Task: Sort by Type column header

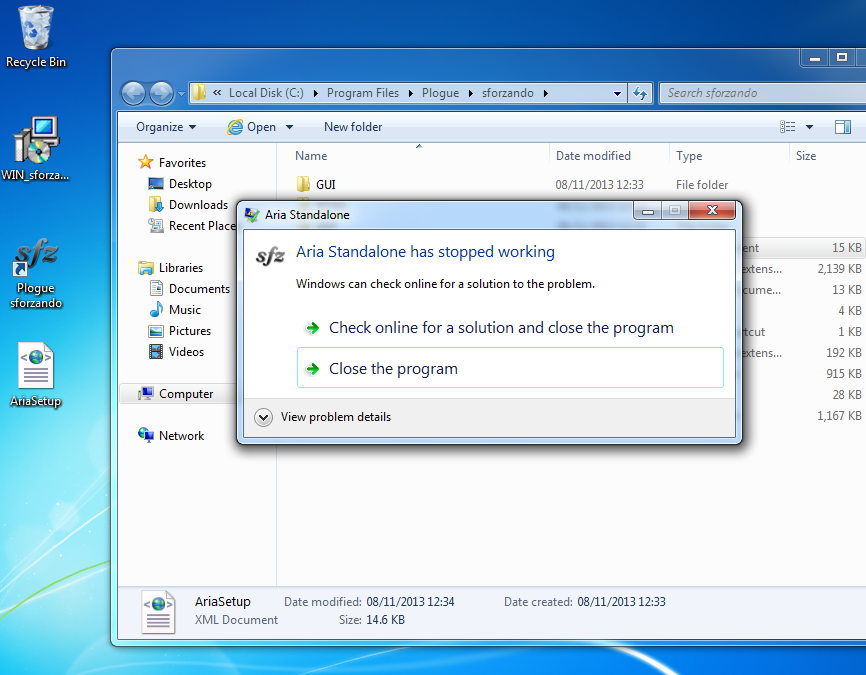Action: [x=729, y=156]
